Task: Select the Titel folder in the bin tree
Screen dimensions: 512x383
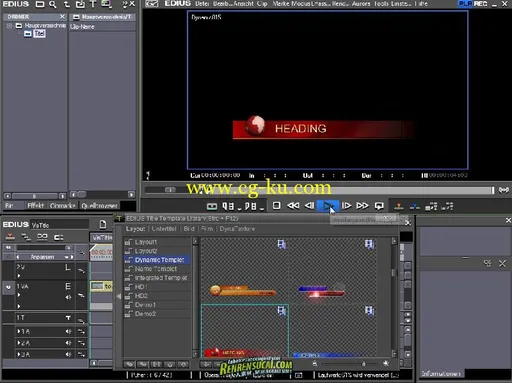Action: [x=39, y=33]
